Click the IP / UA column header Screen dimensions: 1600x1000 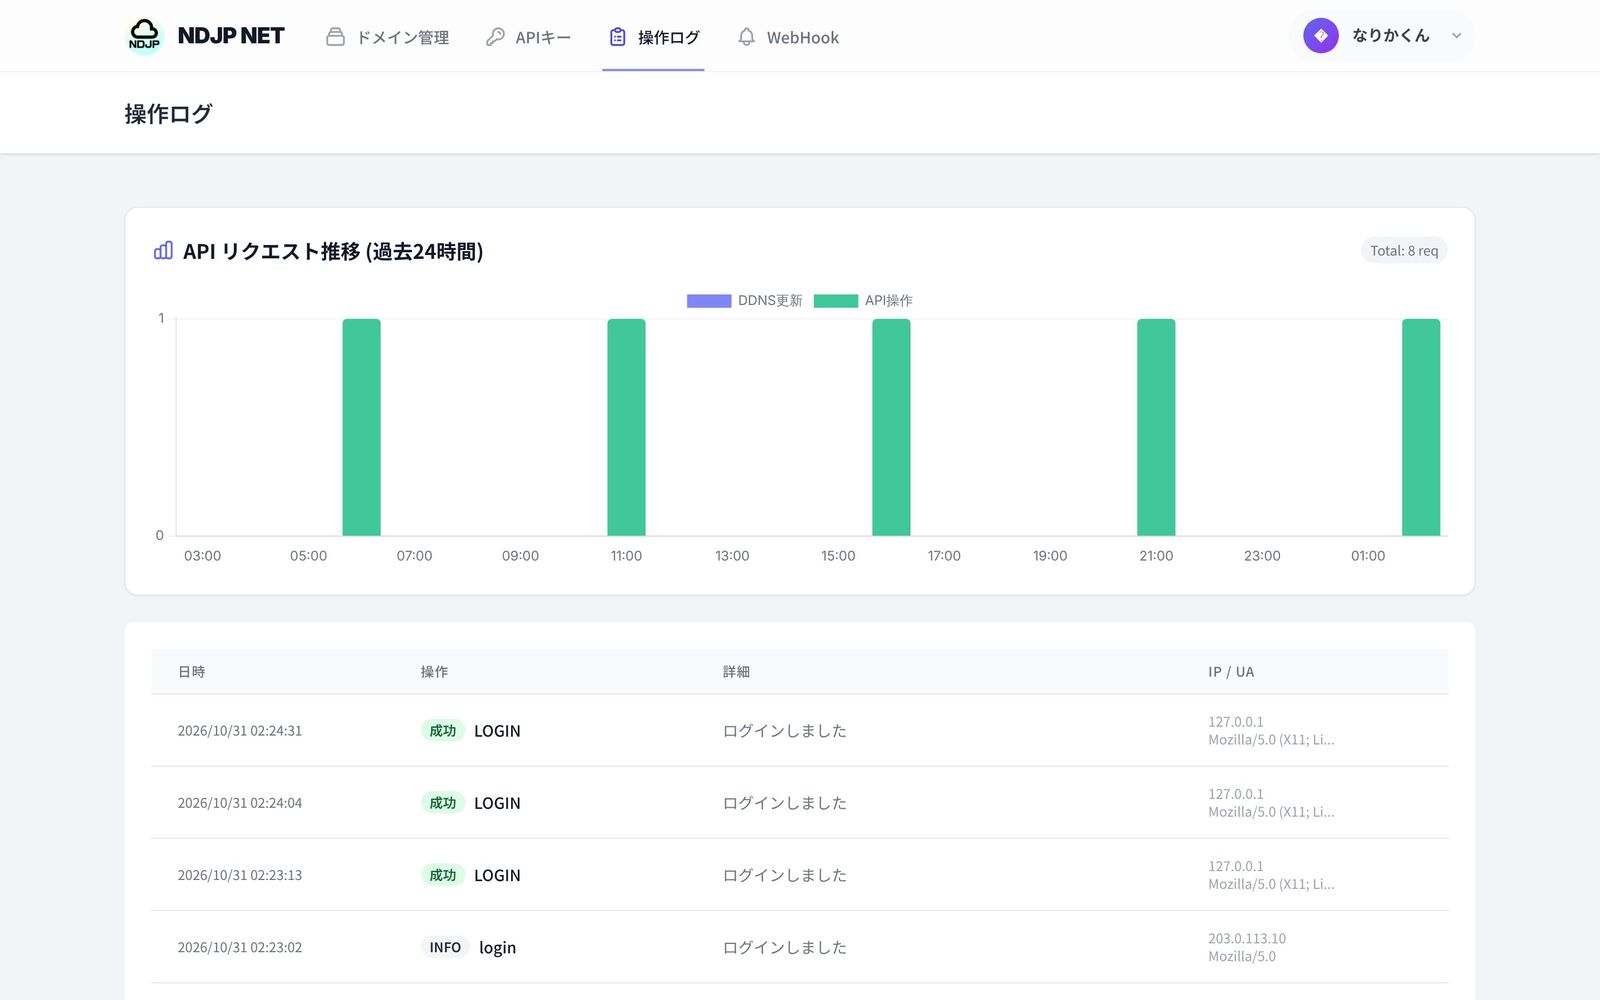coord(1231,672)
